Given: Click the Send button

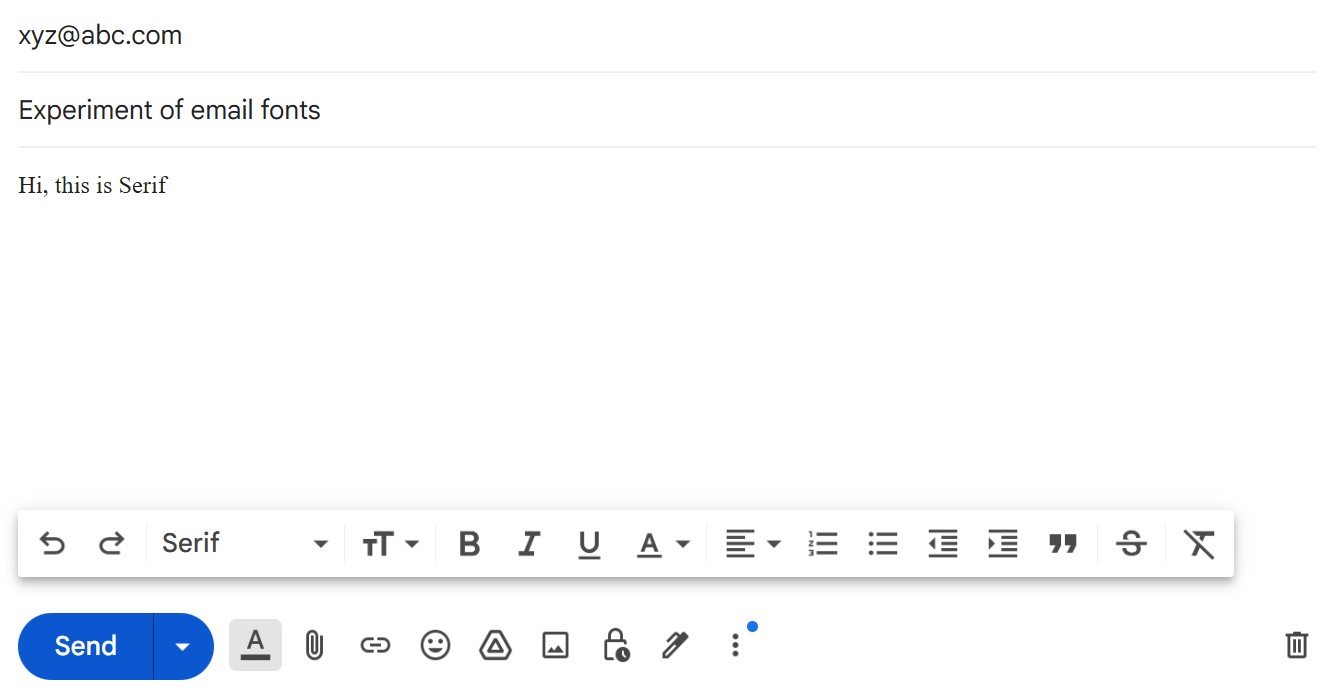Looking at the screenshot, I should [85, 645].
